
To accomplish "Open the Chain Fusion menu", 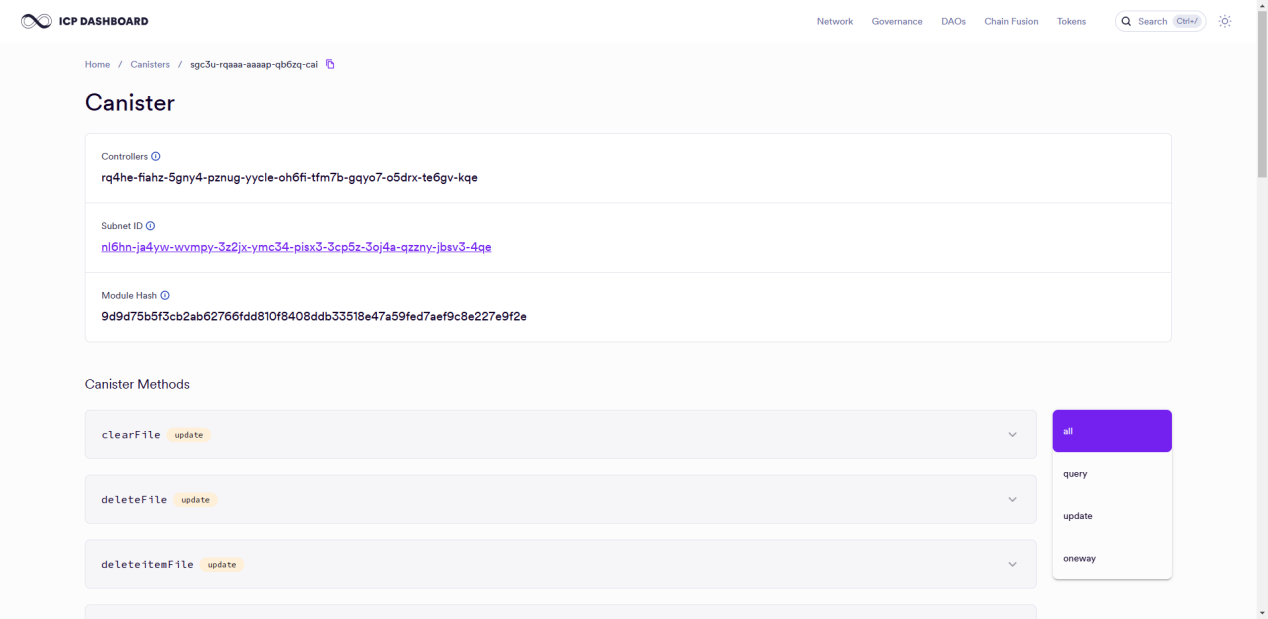I will click(1011, 21).
